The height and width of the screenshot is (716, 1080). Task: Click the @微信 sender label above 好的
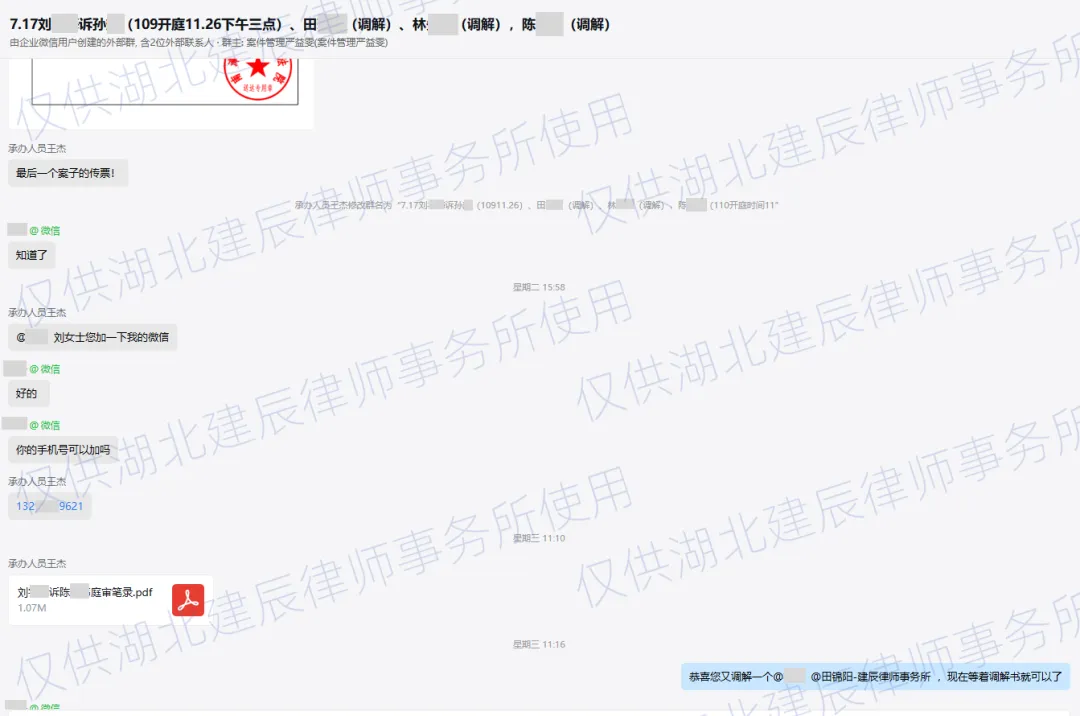[x=45, y=369]
